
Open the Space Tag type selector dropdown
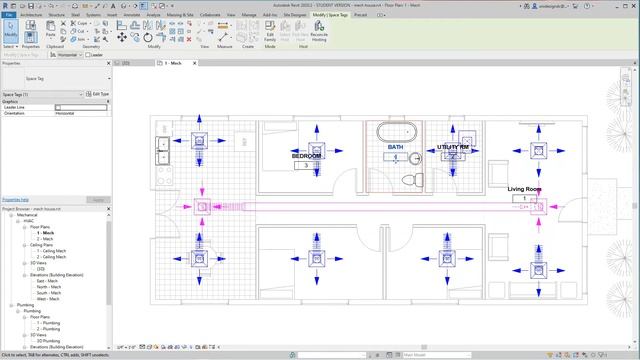click(109, 78)
